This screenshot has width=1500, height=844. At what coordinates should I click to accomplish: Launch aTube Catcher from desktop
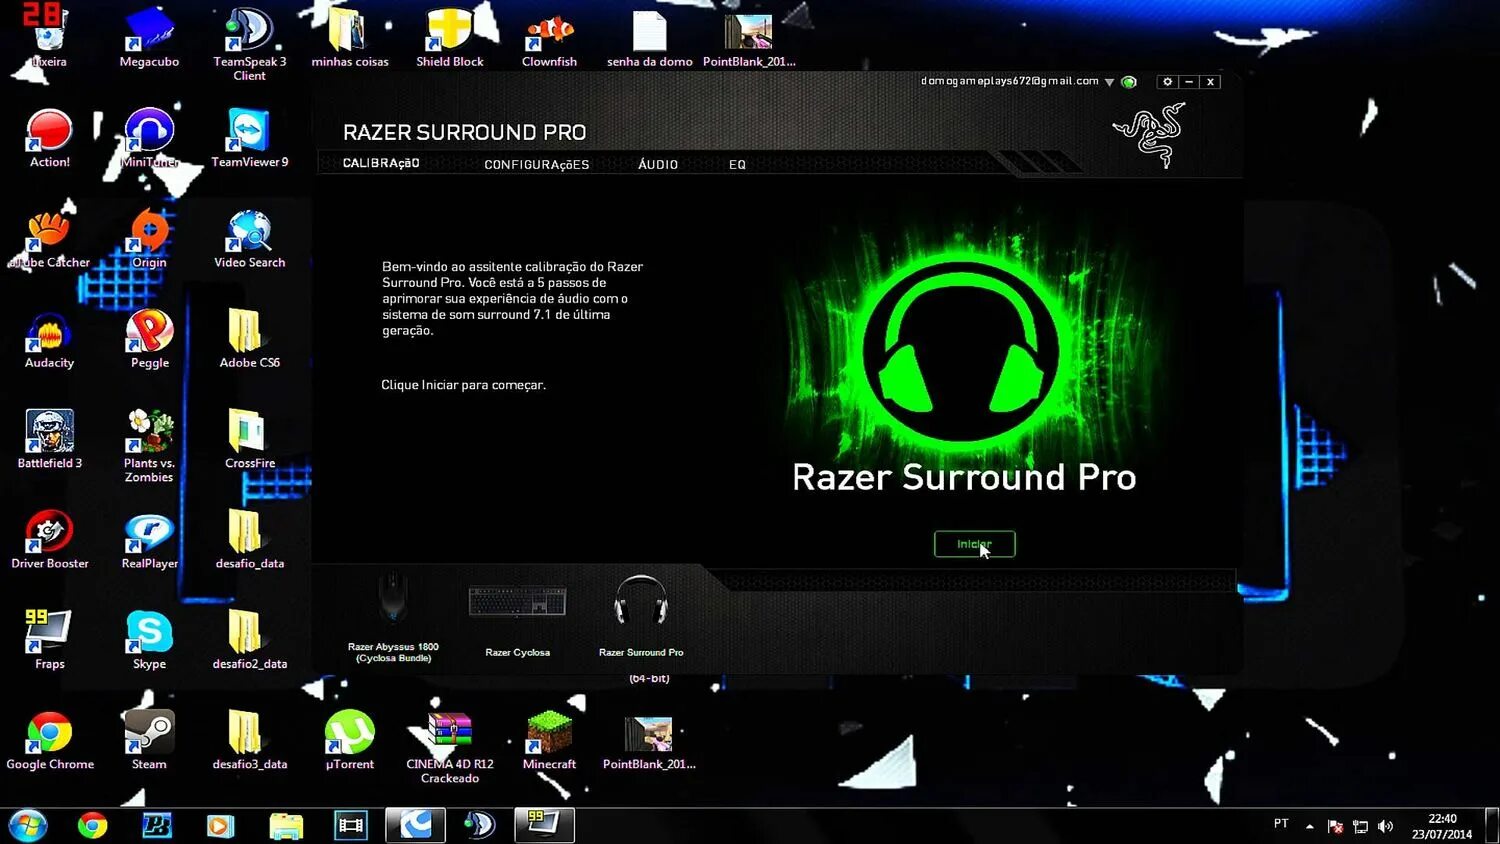[x=49, y=238]
